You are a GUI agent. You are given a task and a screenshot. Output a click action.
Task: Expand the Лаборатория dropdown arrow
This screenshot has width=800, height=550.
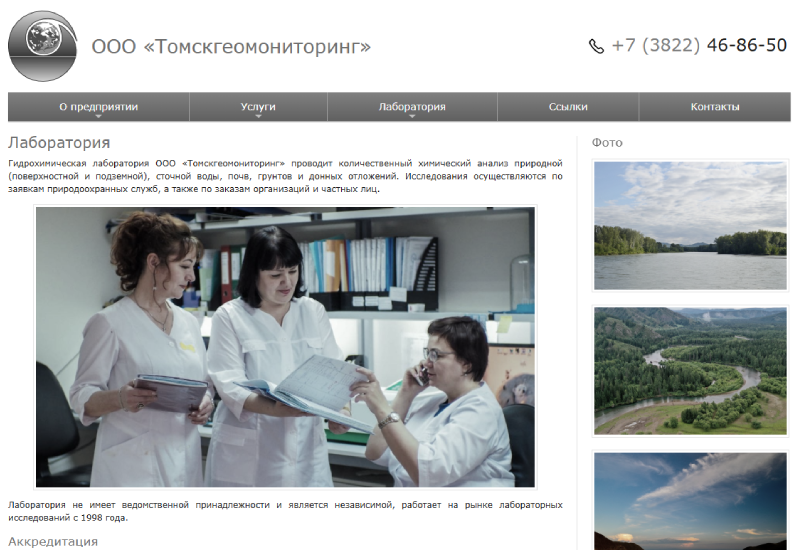(x=412, y=117)
